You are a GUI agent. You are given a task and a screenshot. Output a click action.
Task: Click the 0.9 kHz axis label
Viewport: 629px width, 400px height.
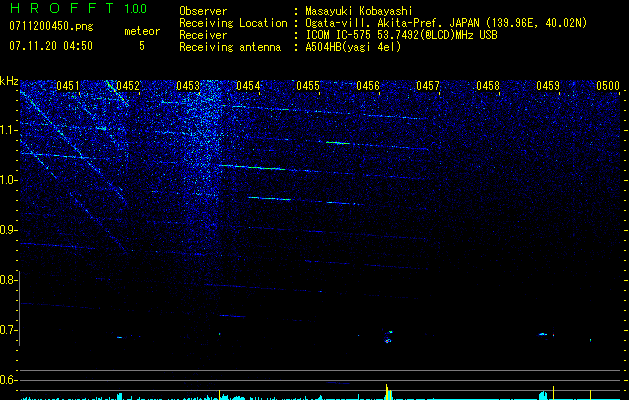click(x=8, y=230)
